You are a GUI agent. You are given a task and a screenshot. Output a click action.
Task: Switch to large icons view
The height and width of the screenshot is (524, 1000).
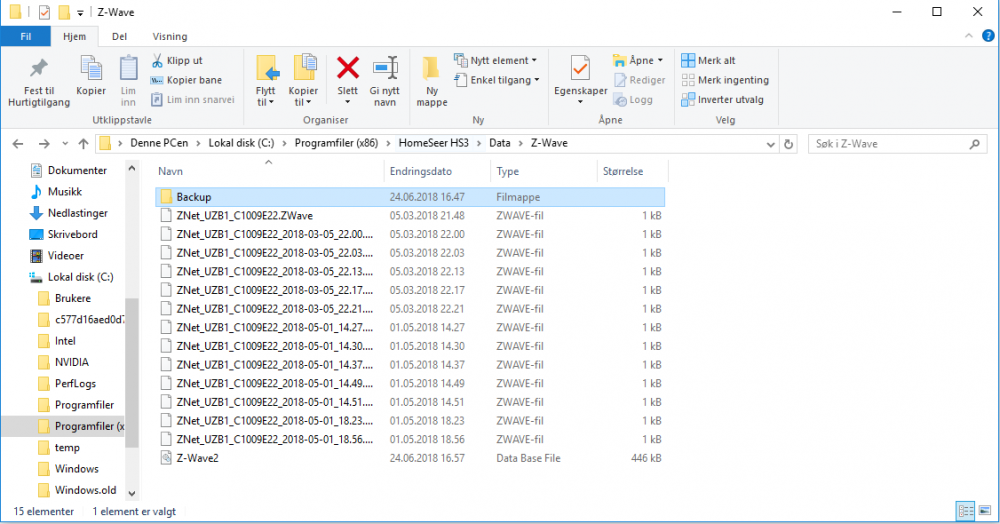[x=984, y=511]
